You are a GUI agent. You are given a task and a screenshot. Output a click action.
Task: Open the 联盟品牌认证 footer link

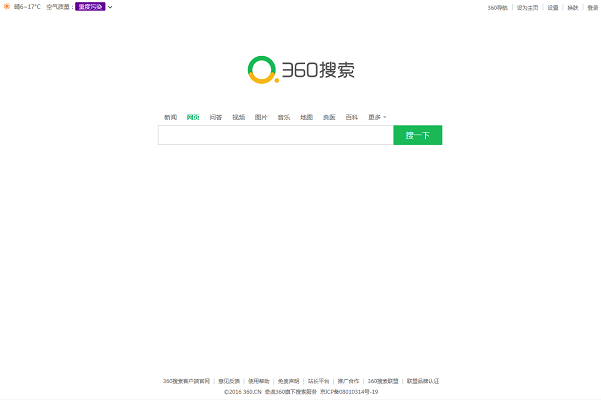coord(423,381)
